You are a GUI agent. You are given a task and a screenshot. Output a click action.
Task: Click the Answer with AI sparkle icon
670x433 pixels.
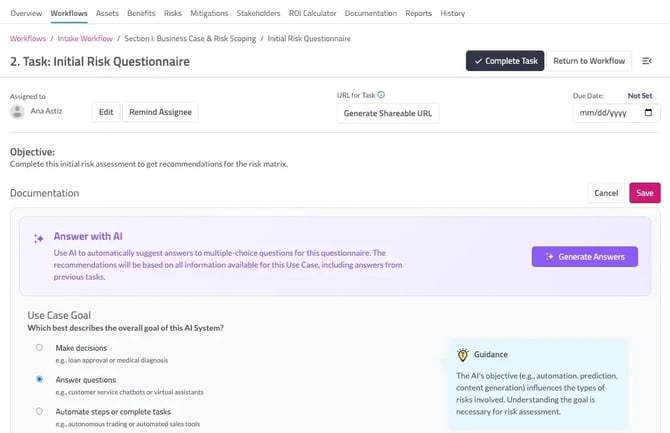(x=39, y=238)
